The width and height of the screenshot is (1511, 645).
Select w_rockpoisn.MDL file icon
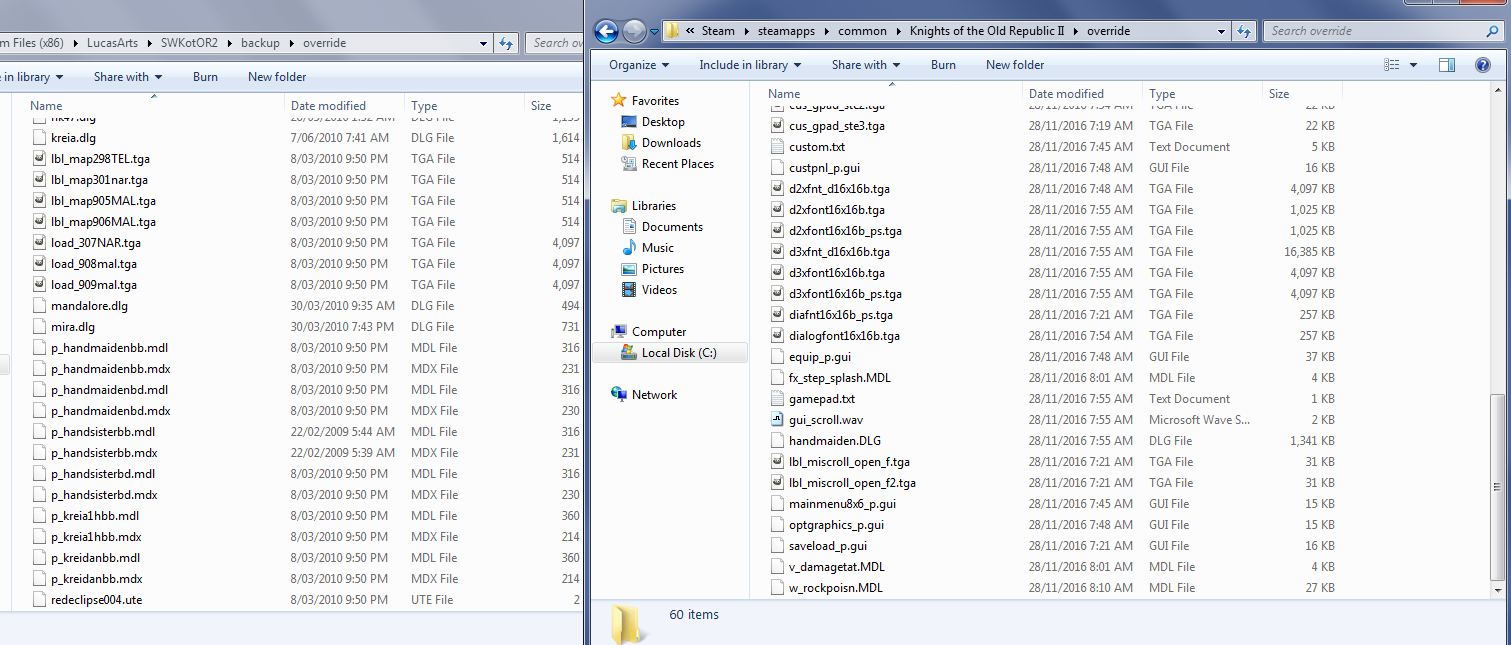[778, 588]
